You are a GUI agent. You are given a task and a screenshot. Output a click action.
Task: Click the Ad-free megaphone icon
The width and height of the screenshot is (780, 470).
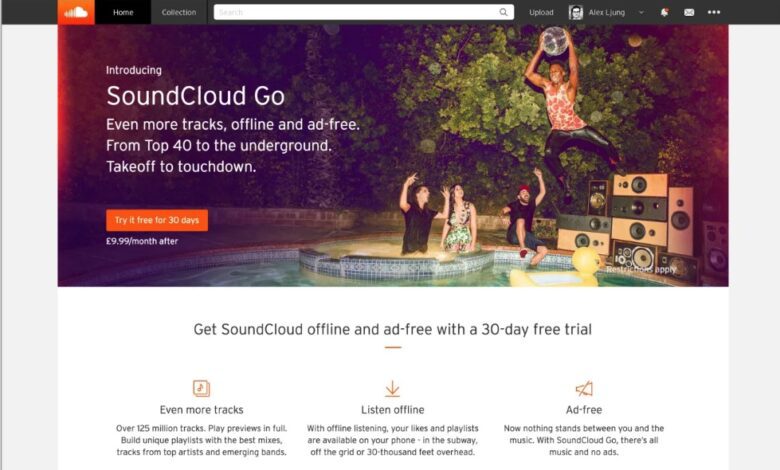(584, 388)
